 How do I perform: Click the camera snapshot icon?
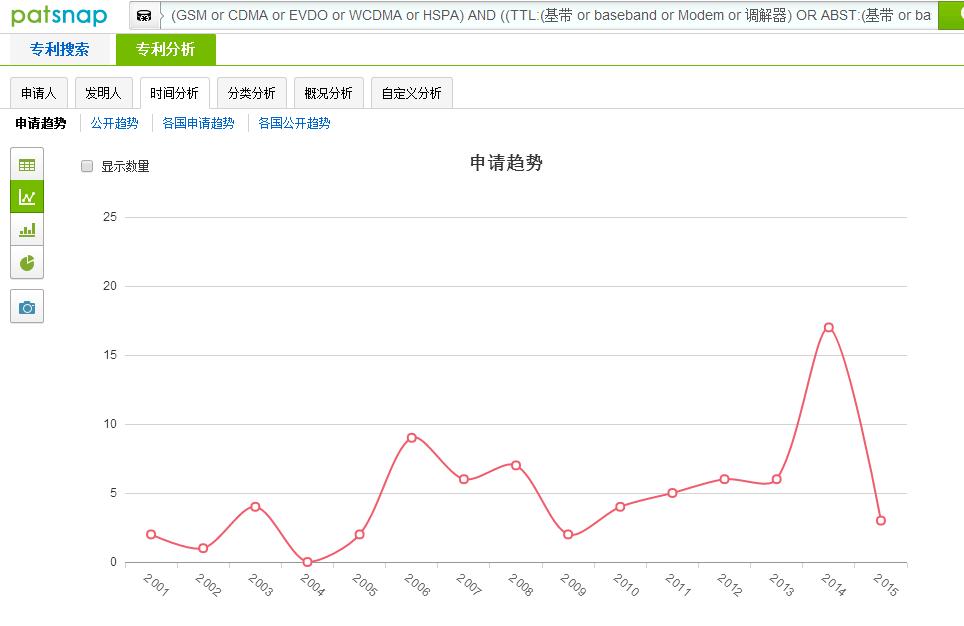coord(27,307)
